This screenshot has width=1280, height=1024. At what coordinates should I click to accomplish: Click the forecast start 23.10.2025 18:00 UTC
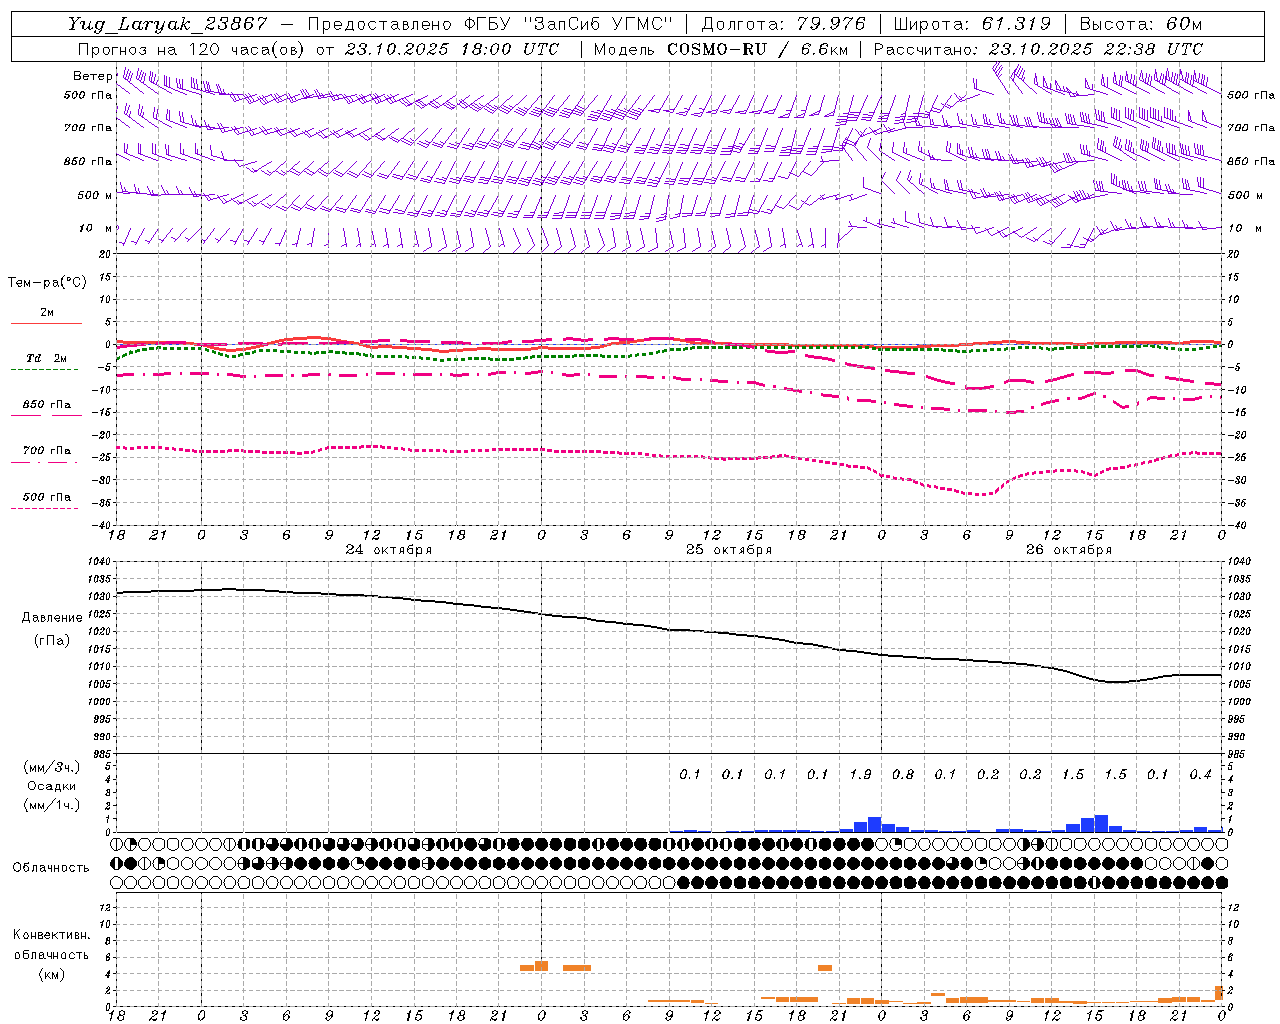tap(452, 49)
